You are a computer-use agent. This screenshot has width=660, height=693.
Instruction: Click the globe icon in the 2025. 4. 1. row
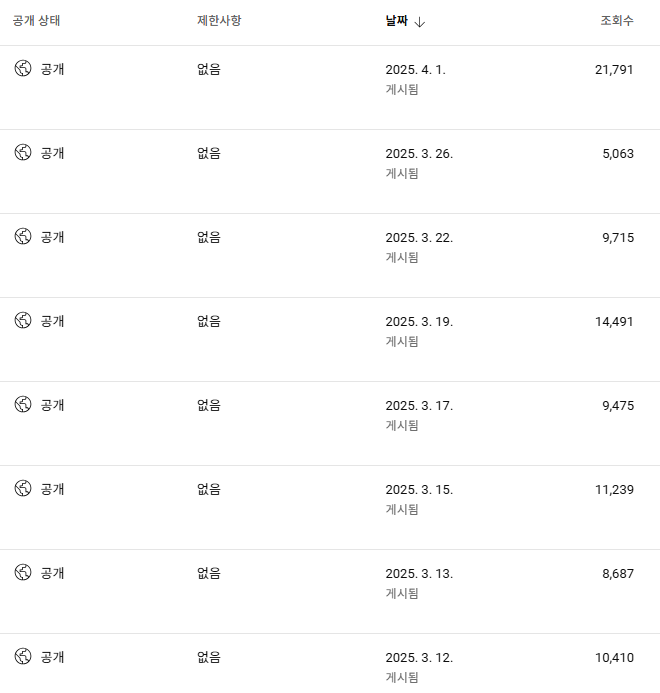coord(23,69)
